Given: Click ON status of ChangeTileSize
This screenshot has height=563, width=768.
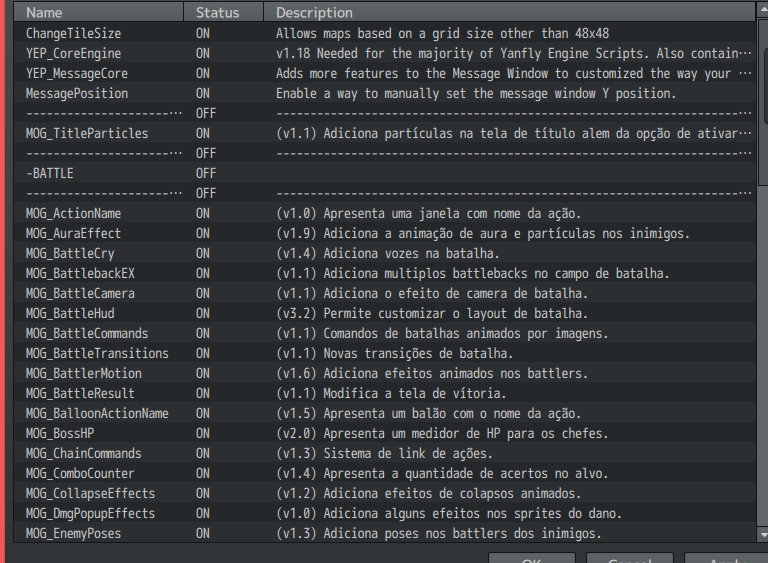Looking at the screenshot, I should (x=203, y=33).
